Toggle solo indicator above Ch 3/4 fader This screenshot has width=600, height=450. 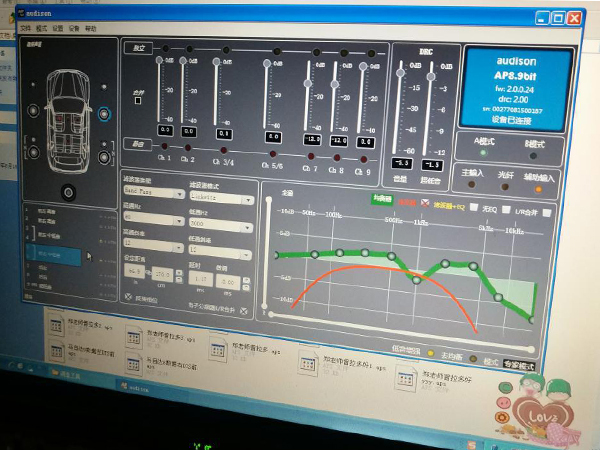tap(226, 50)
